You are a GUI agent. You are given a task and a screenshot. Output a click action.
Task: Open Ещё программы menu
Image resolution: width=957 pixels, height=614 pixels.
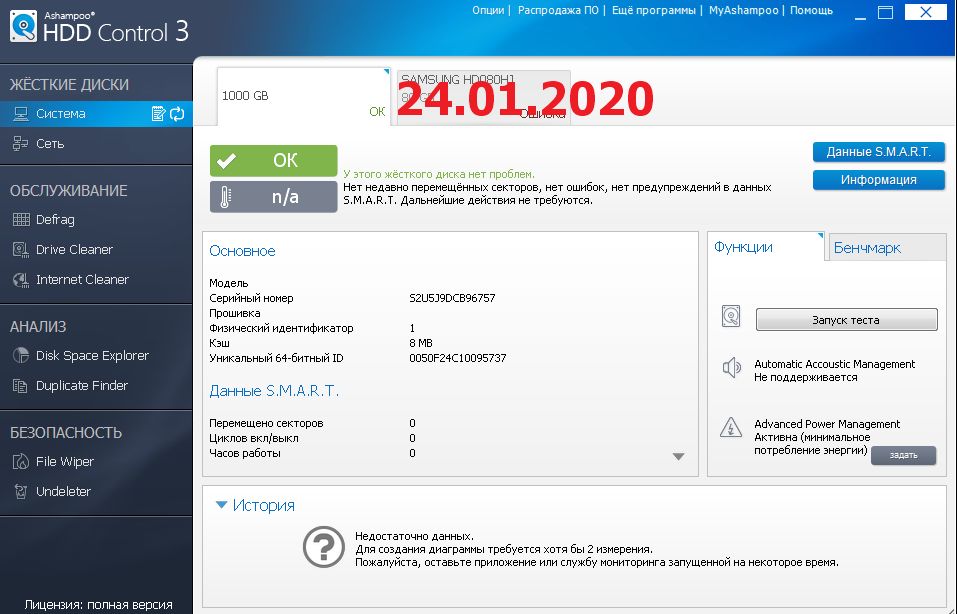(x=653, y=10)
